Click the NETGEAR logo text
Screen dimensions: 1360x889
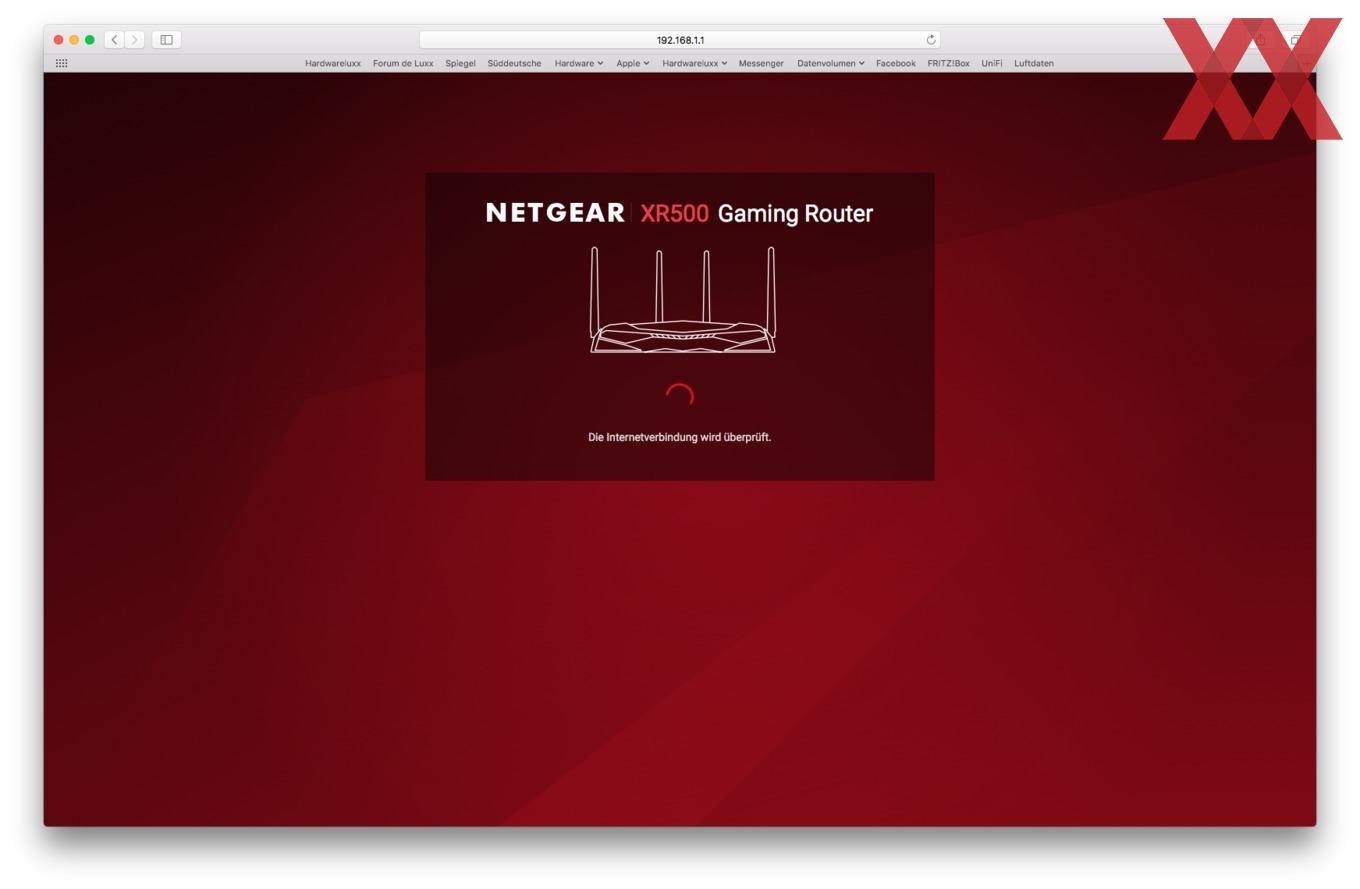555,213
